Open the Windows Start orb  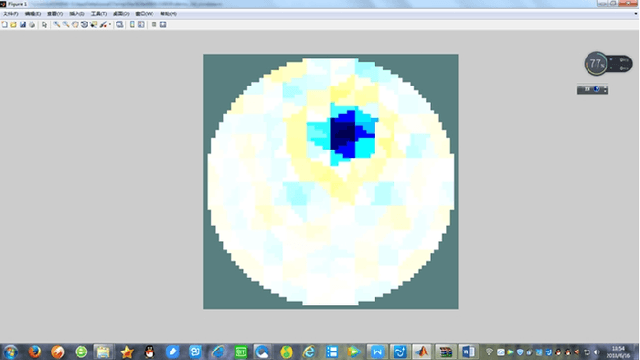point(11,352)
